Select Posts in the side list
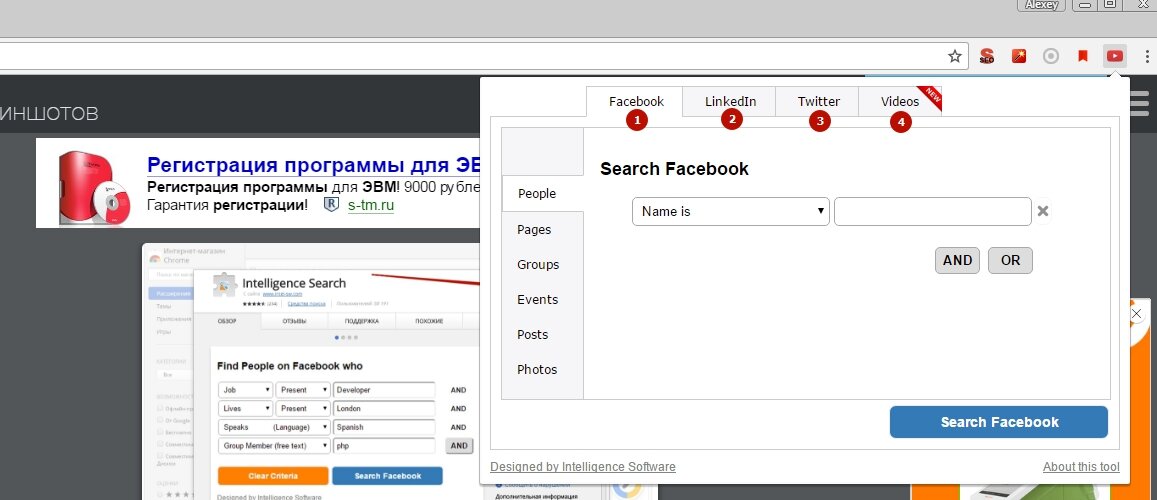 tap(533, 335)
